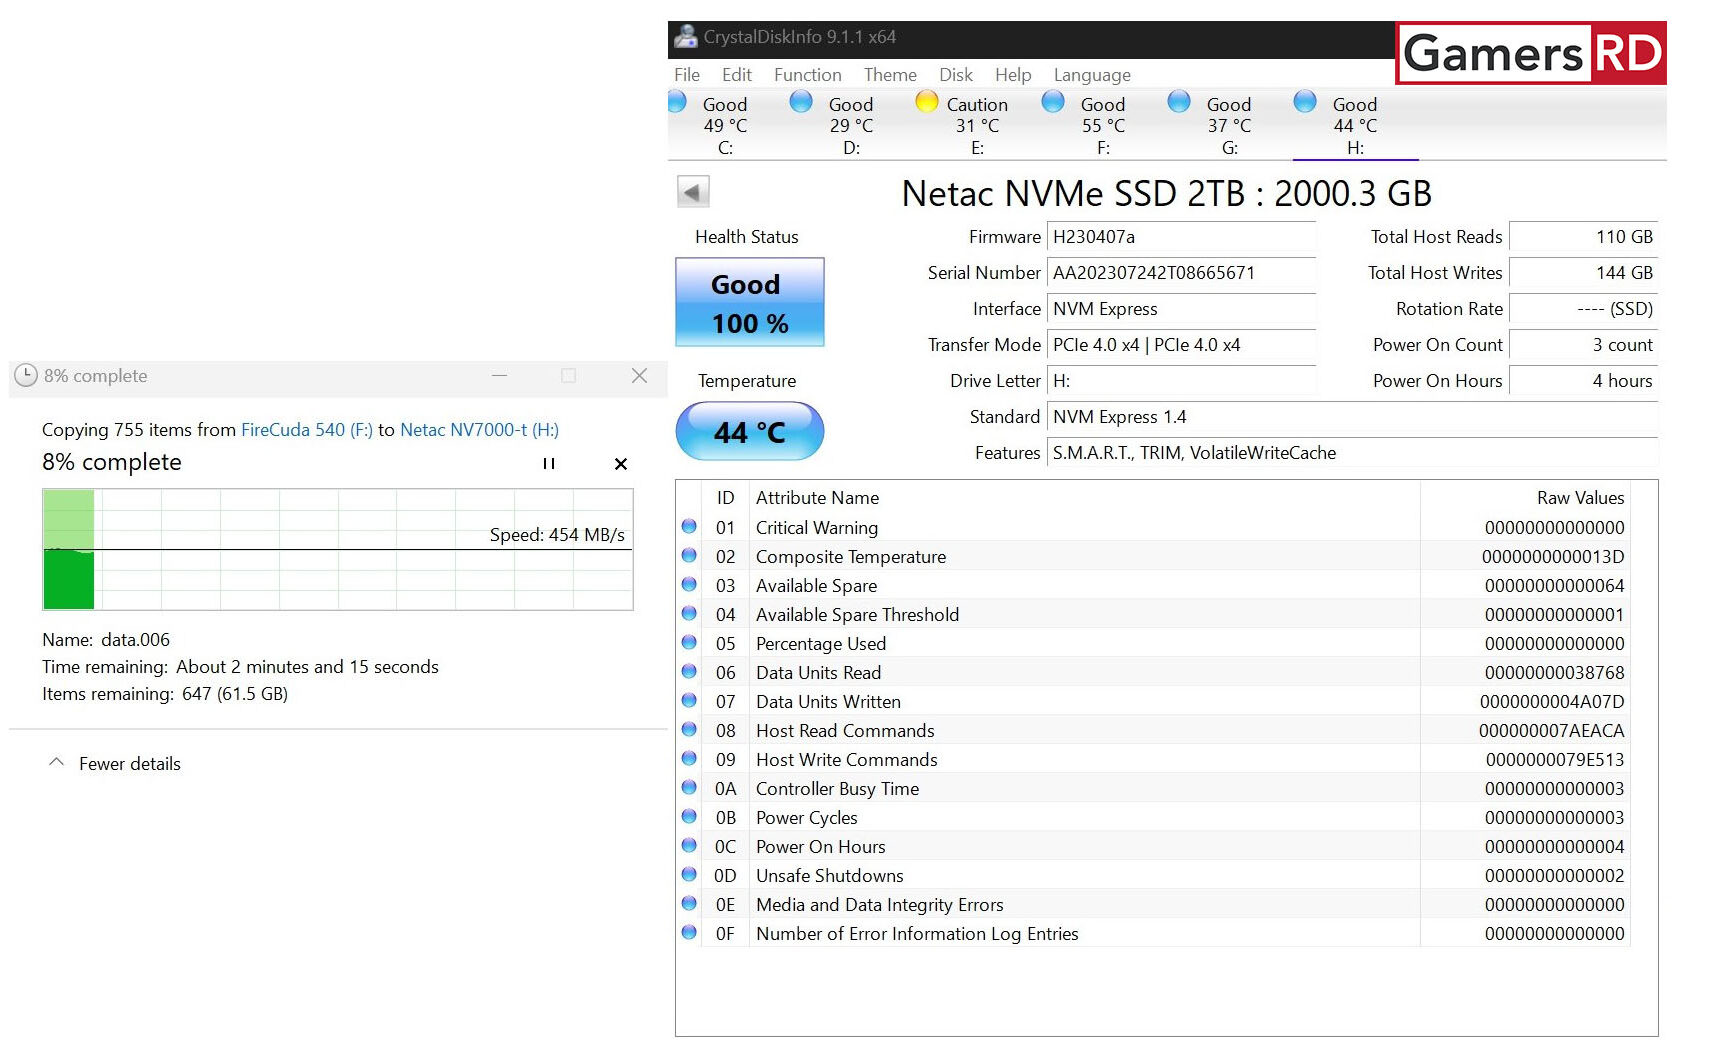Click the Features S.M.A.R.T., TRIM field
The image size is (1718, 1056).
1352,453
